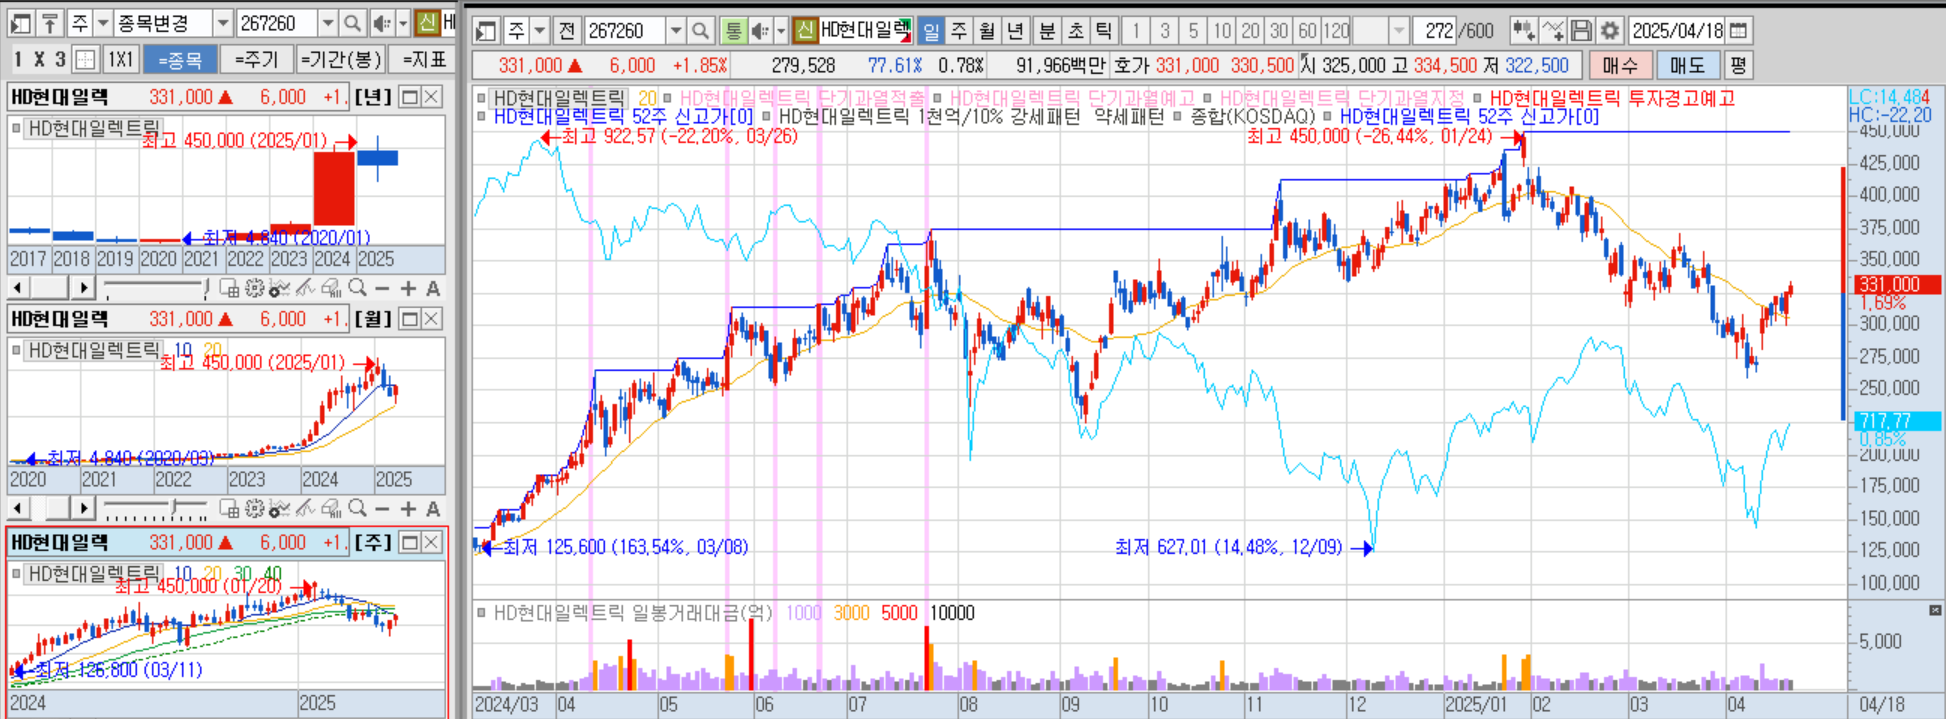Select the monthly 월 period button
Screen dimensions: 1946x719
click(x=987, y=31)
